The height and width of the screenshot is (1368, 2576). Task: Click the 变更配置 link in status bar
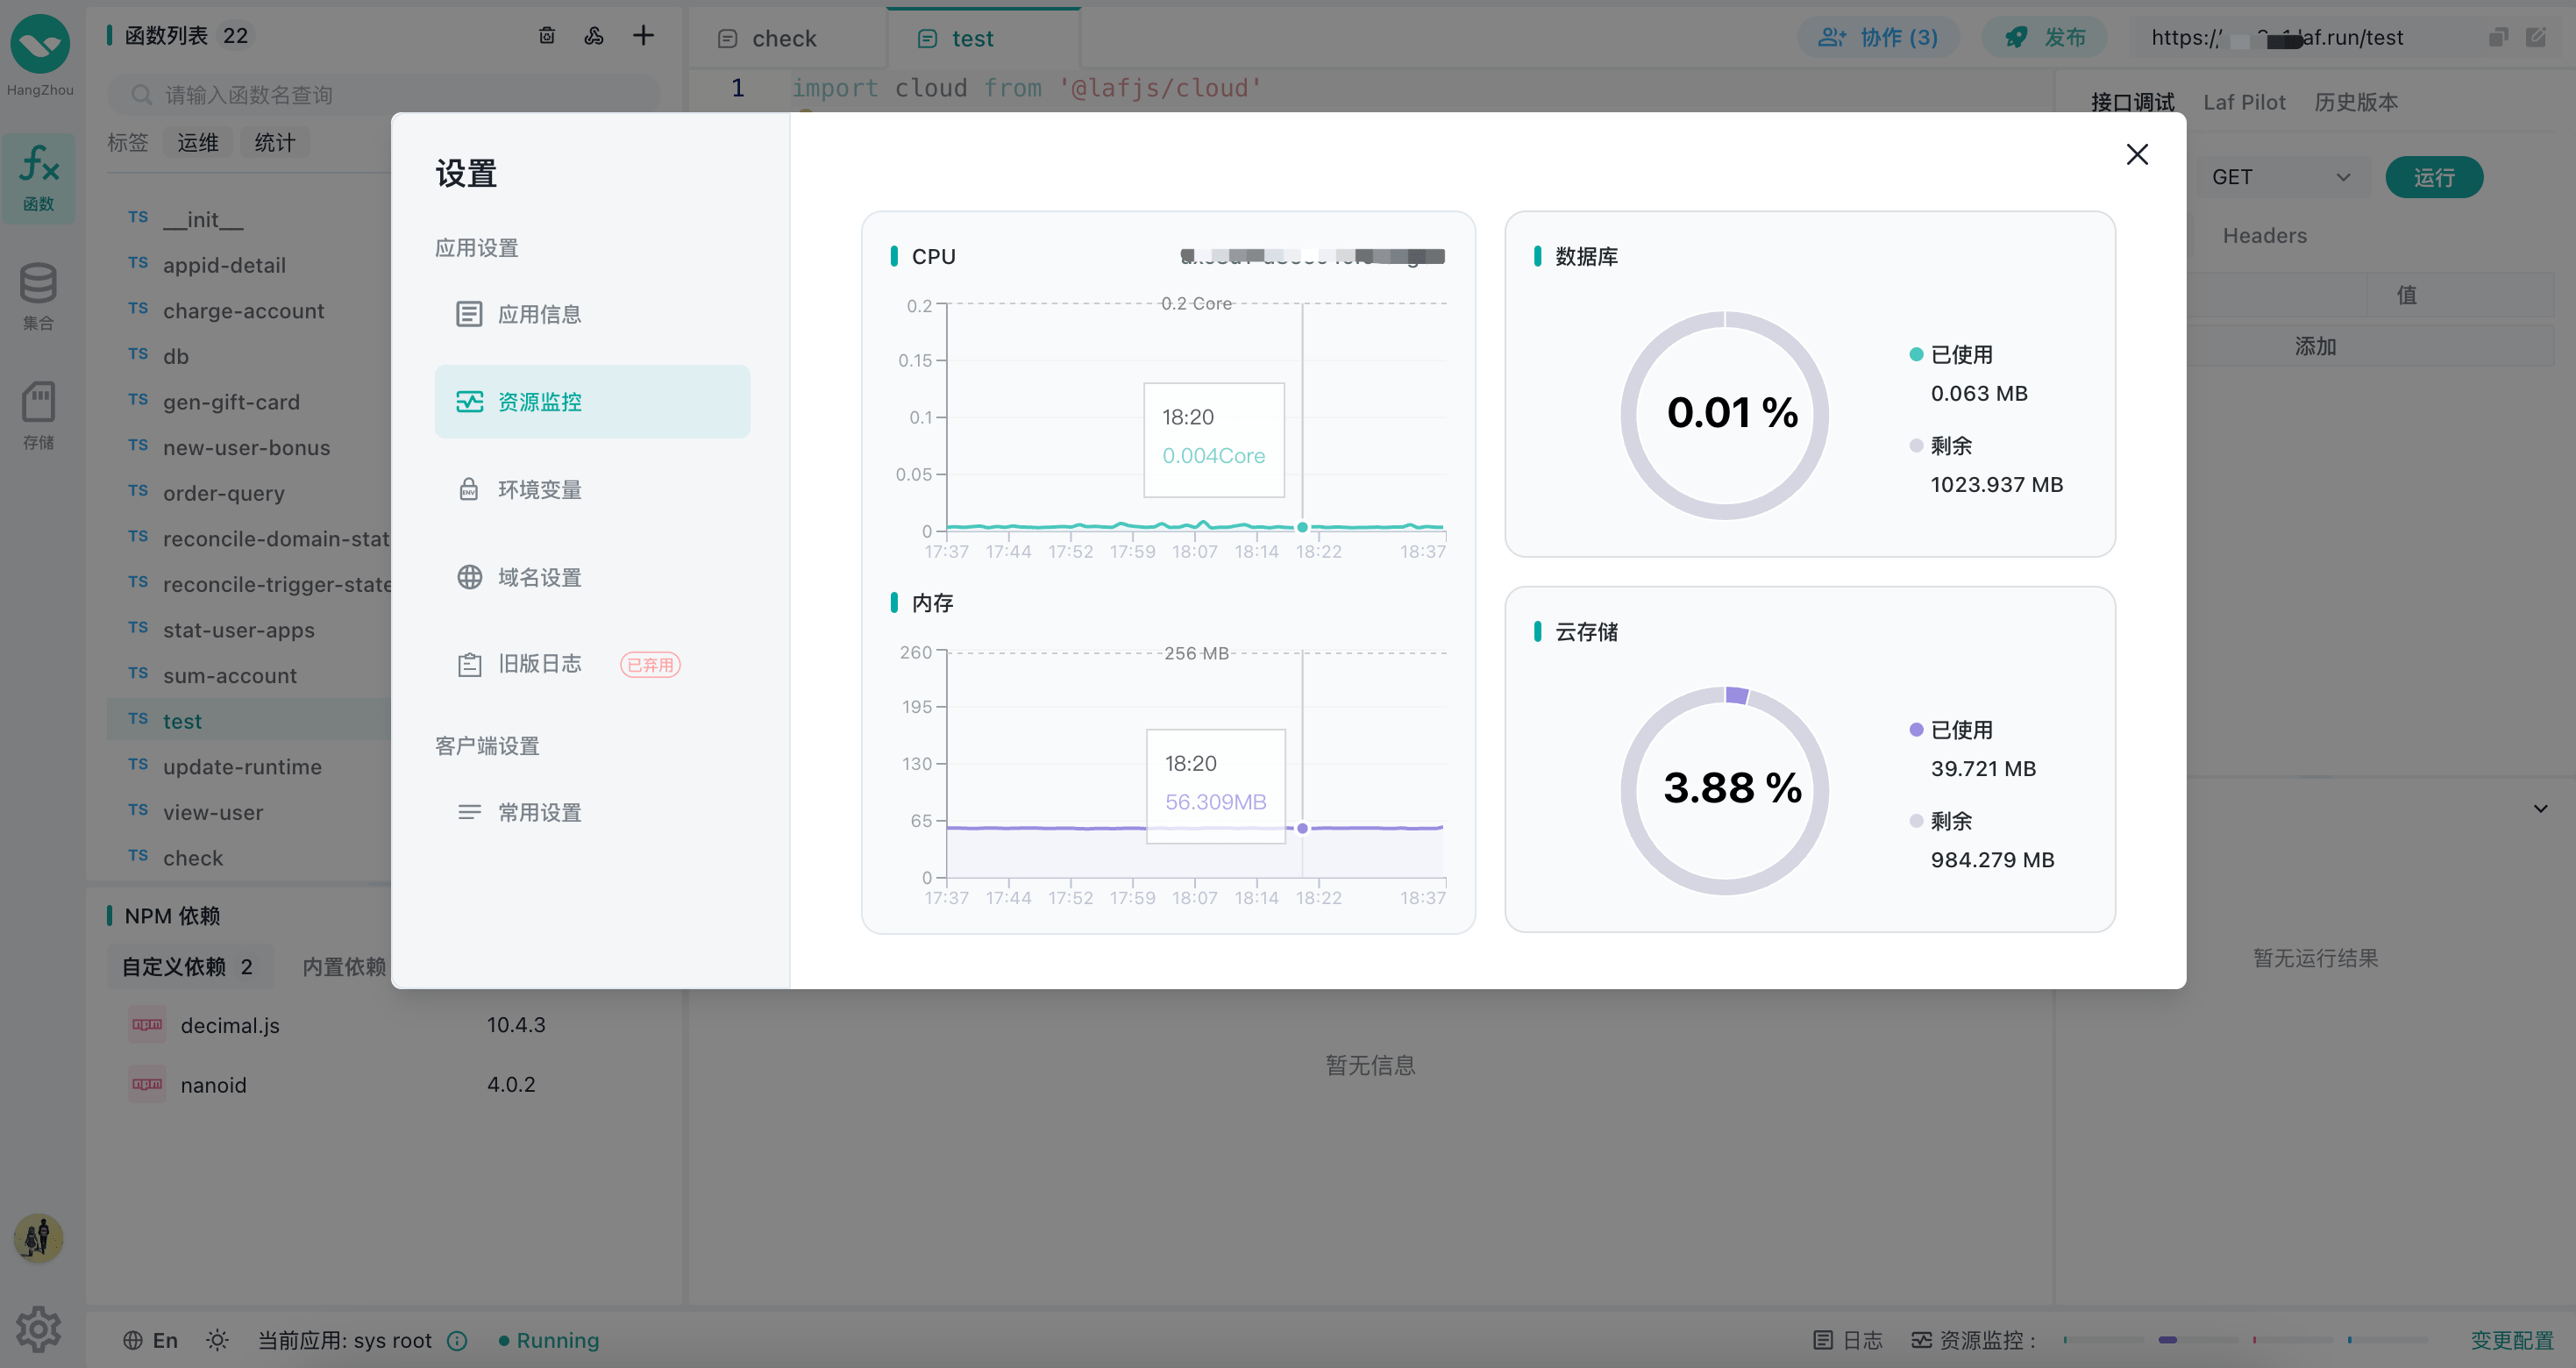click(2511, 1340)
